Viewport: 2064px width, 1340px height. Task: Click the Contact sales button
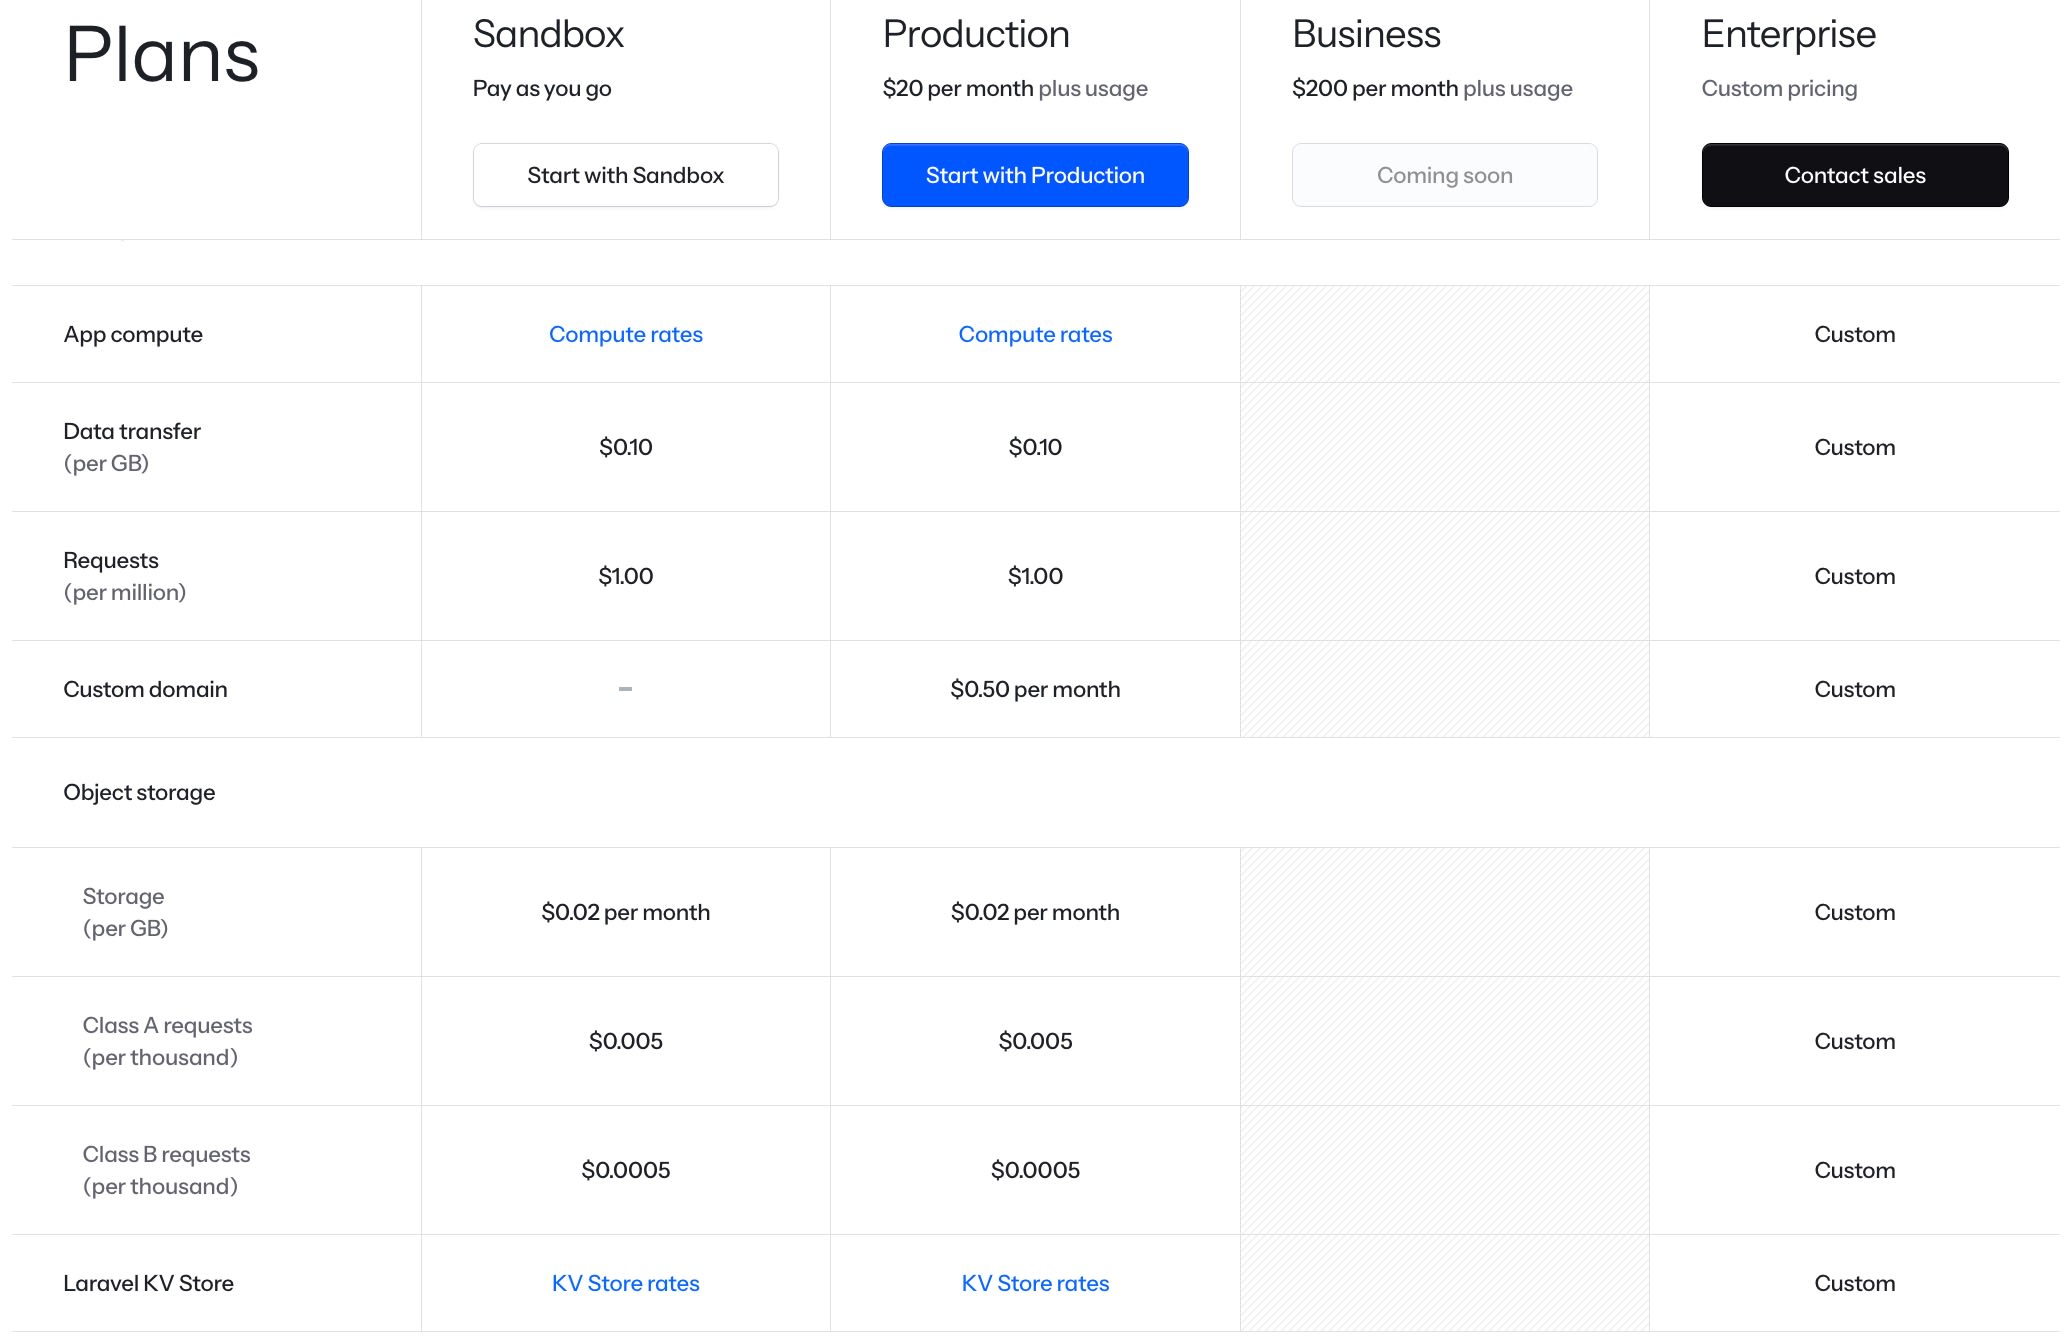pos(1854,175)
